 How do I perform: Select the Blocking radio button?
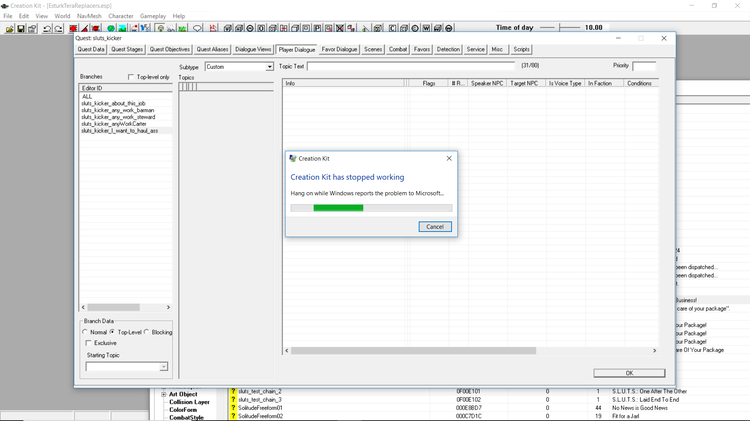(147, 332)
